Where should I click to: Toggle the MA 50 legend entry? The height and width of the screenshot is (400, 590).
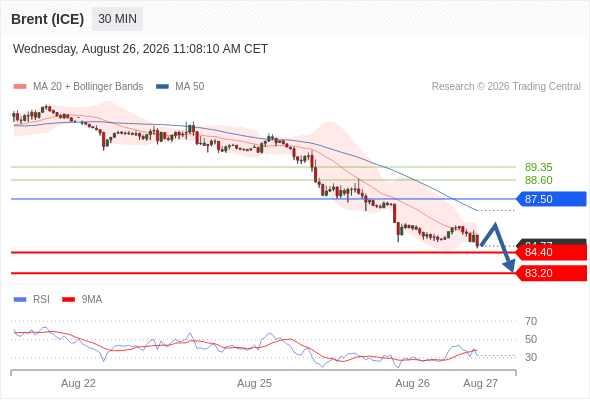click(180, 87)
